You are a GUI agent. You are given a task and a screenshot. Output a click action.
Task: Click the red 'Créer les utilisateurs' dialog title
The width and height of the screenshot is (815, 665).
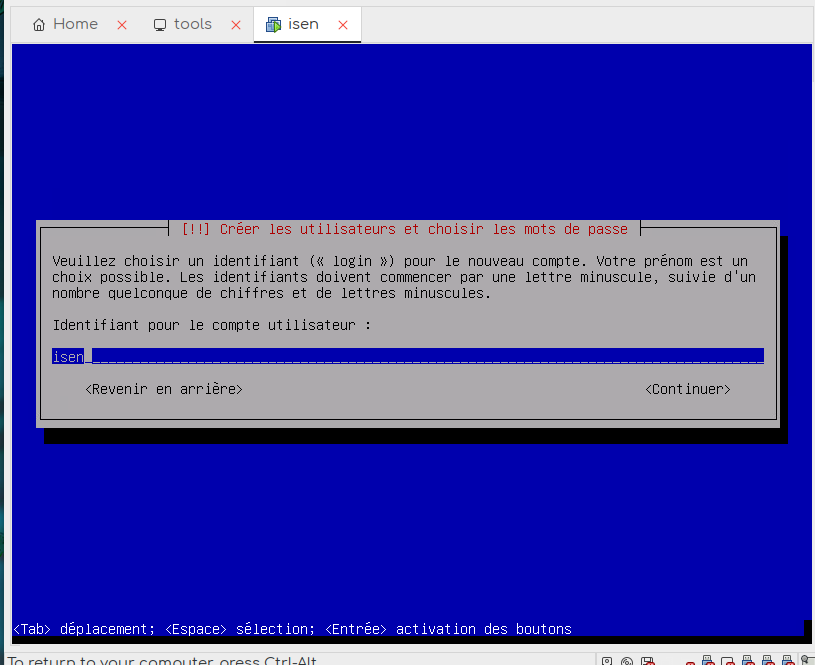405,229
